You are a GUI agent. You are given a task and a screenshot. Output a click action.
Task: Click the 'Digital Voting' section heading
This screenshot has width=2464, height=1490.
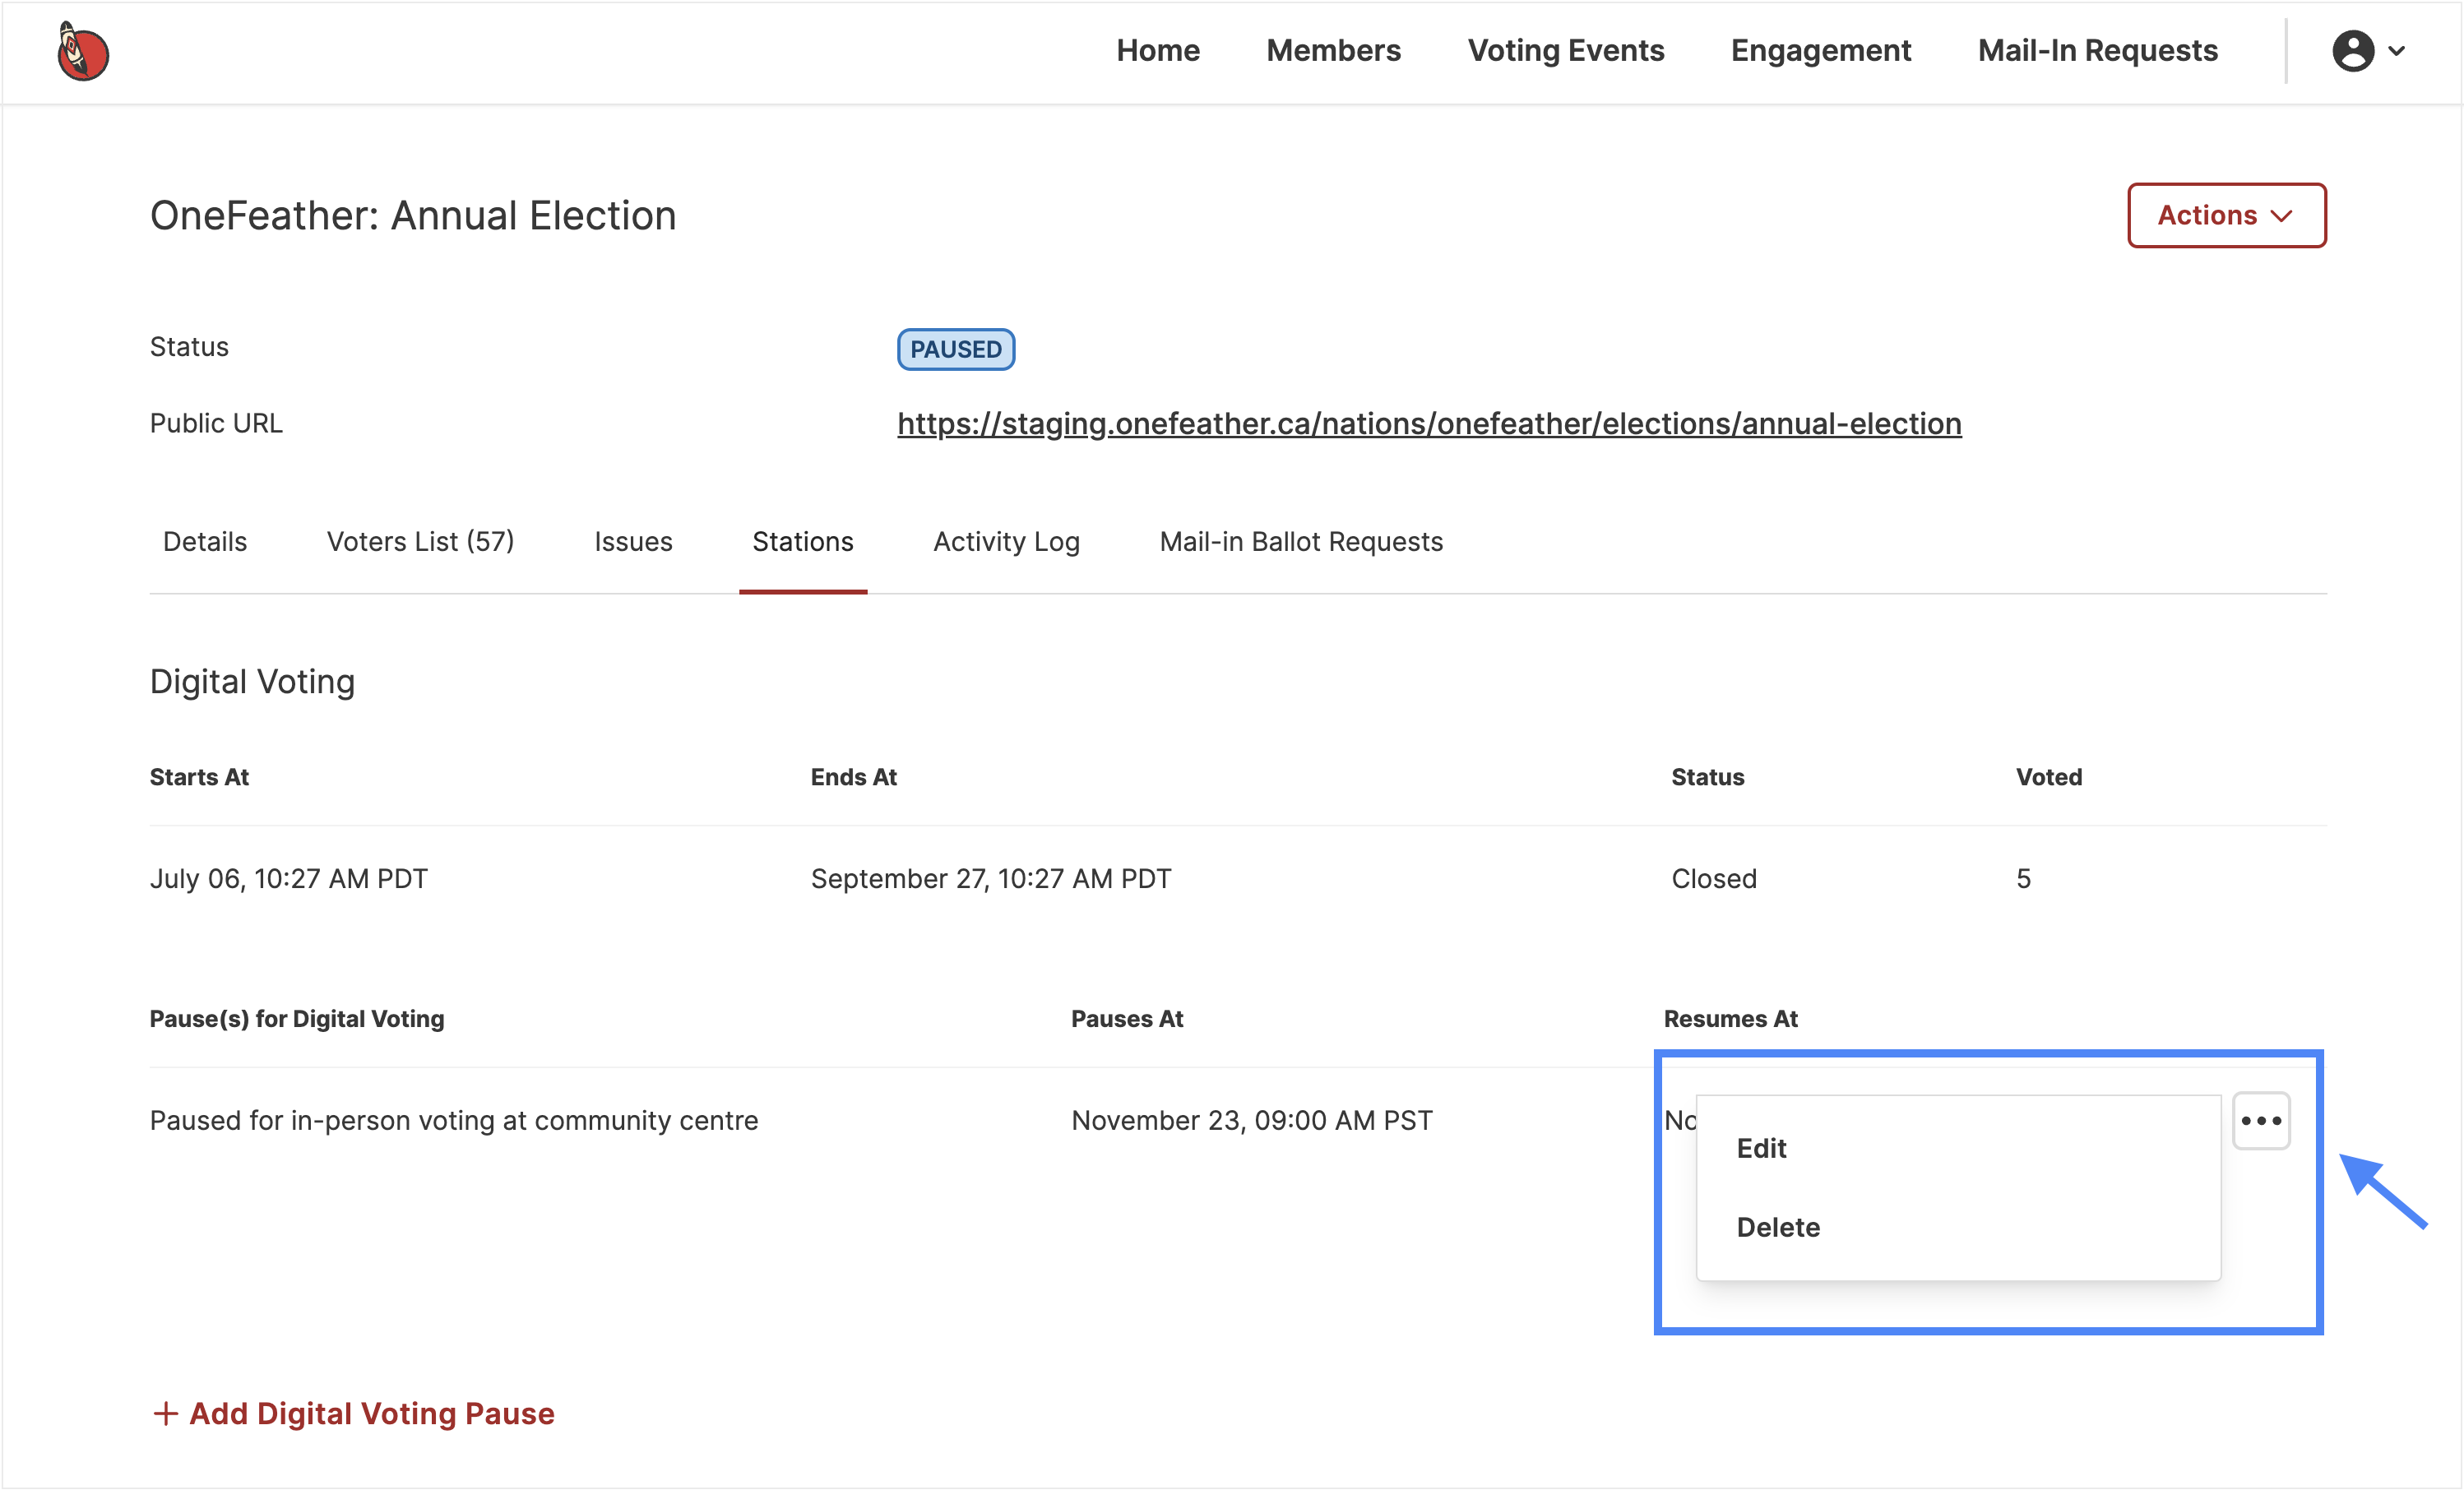[252, 682]
